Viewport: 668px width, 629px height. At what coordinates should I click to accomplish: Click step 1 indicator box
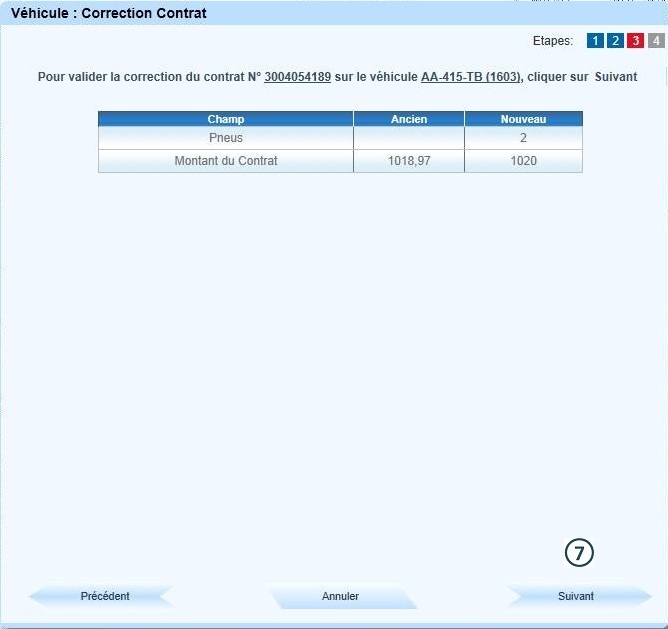tap(595, 41)
